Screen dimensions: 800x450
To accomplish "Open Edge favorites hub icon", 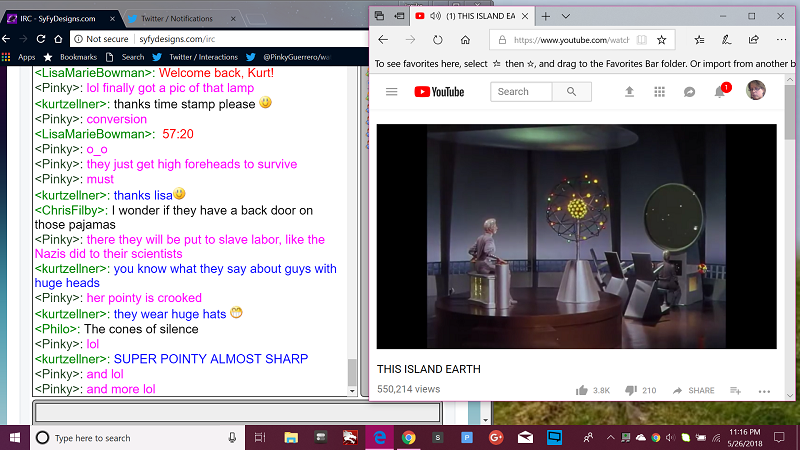I will (x=699, y=40).
